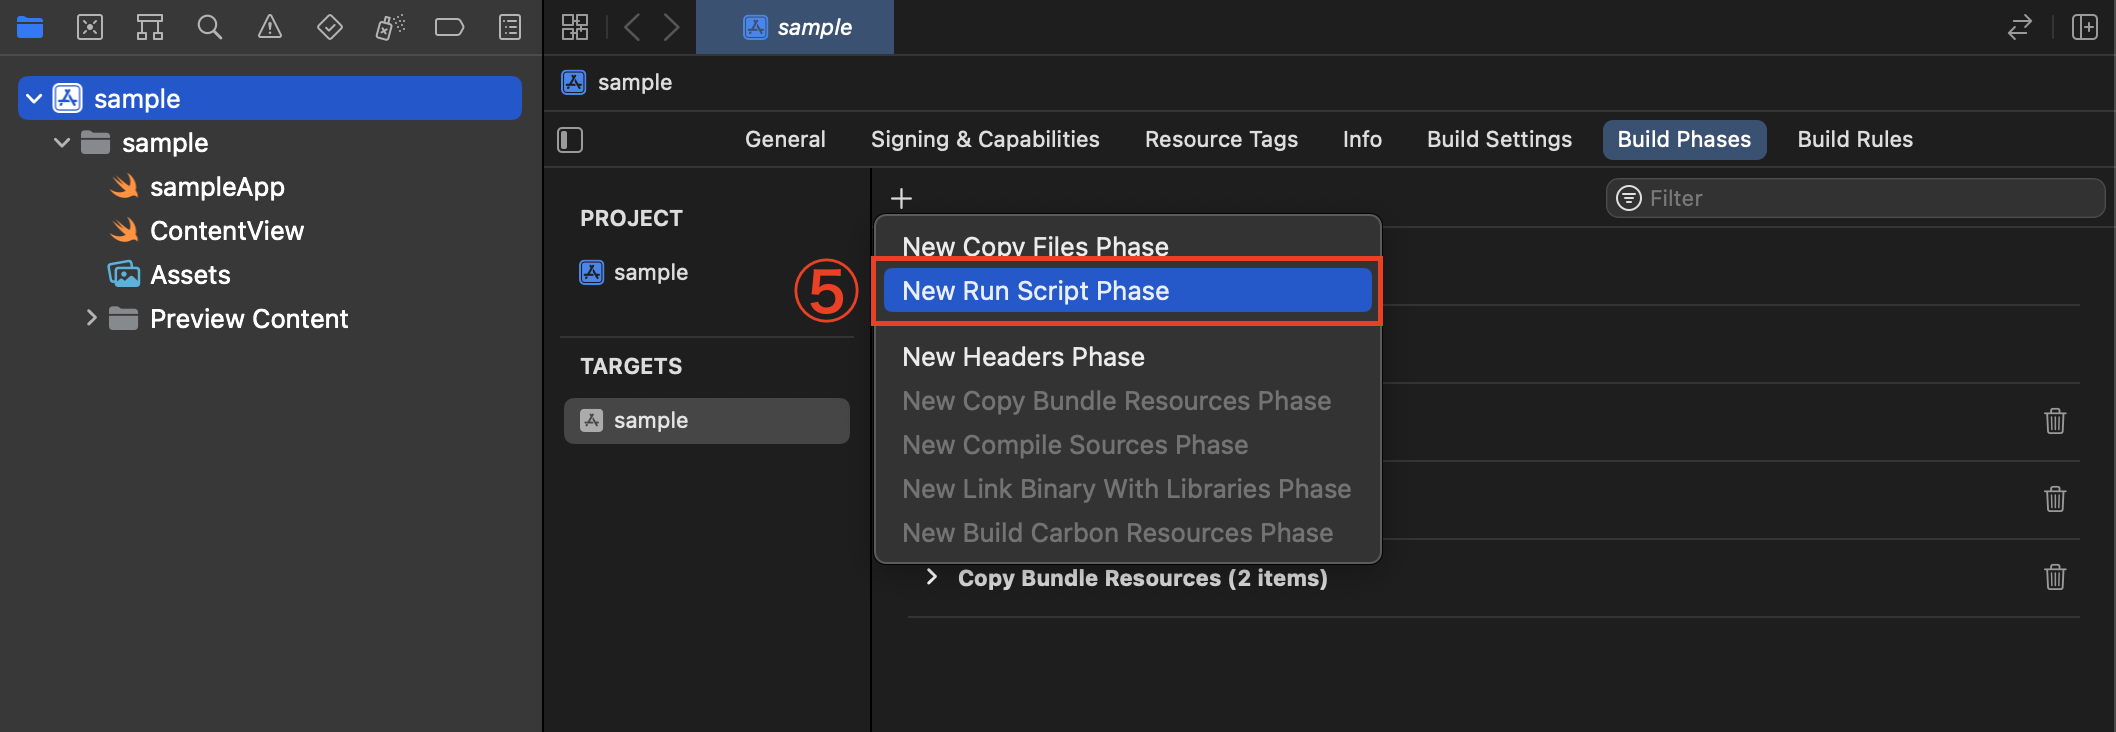
Task: Show the Breakpoint navigator icon
Action: (449, 27)
